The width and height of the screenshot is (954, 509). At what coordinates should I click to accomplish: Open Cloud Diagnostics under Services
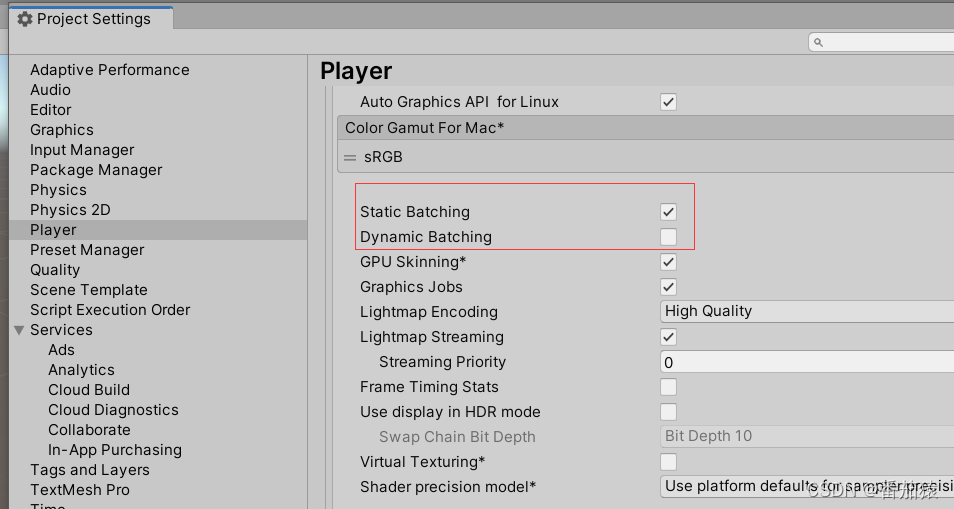pyautogui.click(x=113, y=410)
